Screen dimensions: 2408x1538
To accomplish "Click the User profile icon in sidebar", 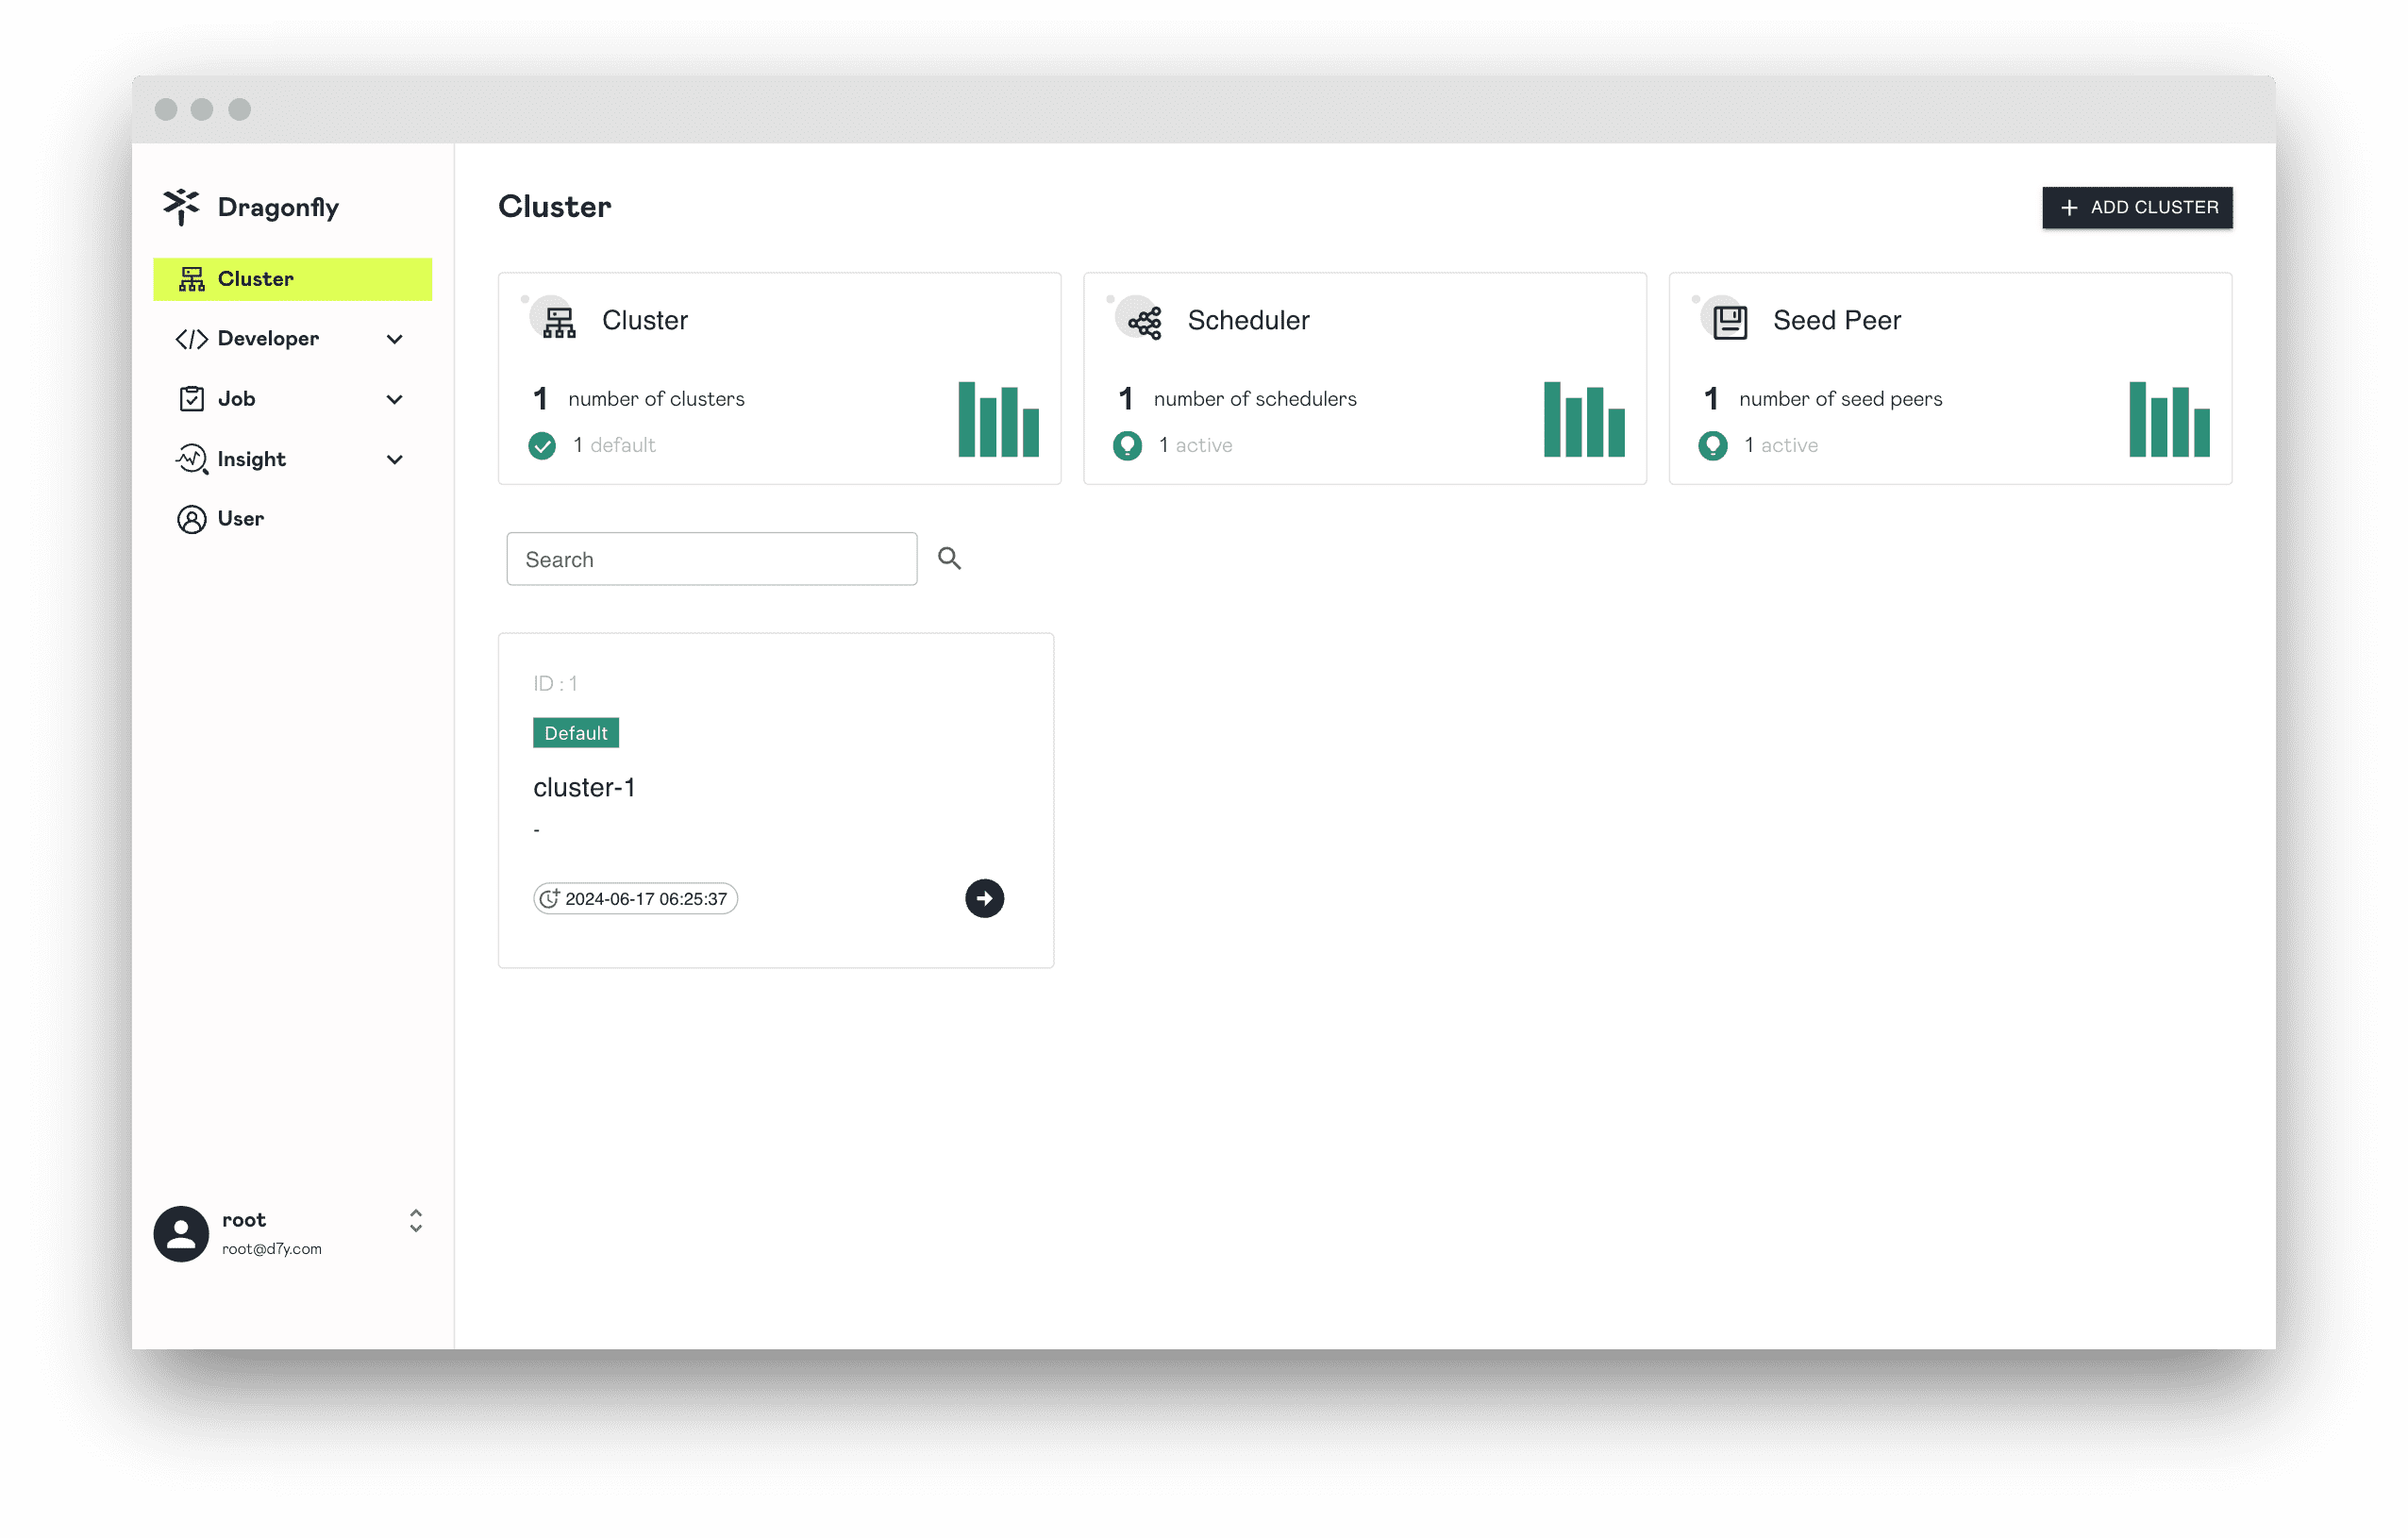I will point(191,519).
